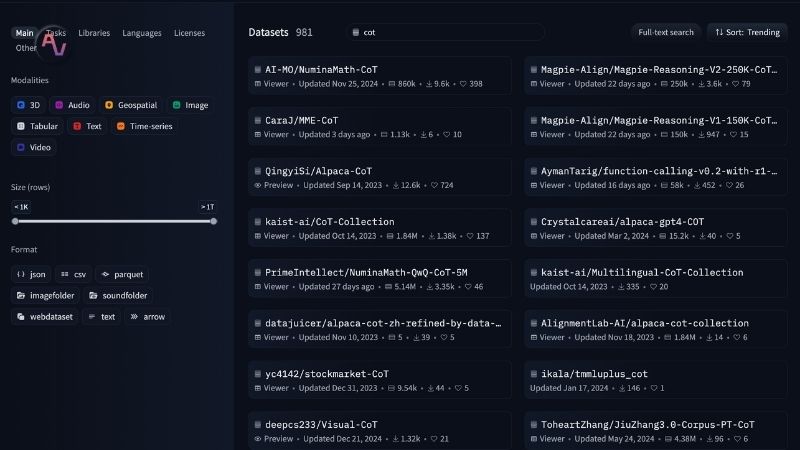Filter datasets by json format
Image resolution: width=800 pixels, height=450 pixels.
tap(31, 274)
